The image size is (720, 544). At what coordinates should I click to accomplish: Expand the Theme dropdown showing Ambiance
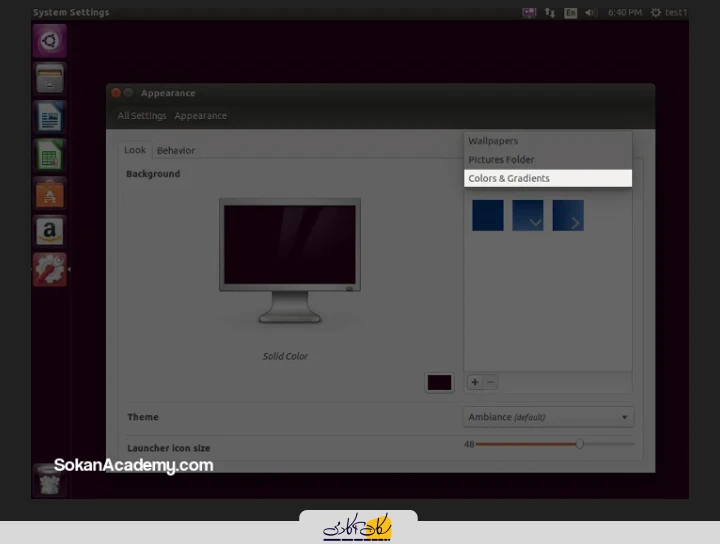click(x=548, y=417)
